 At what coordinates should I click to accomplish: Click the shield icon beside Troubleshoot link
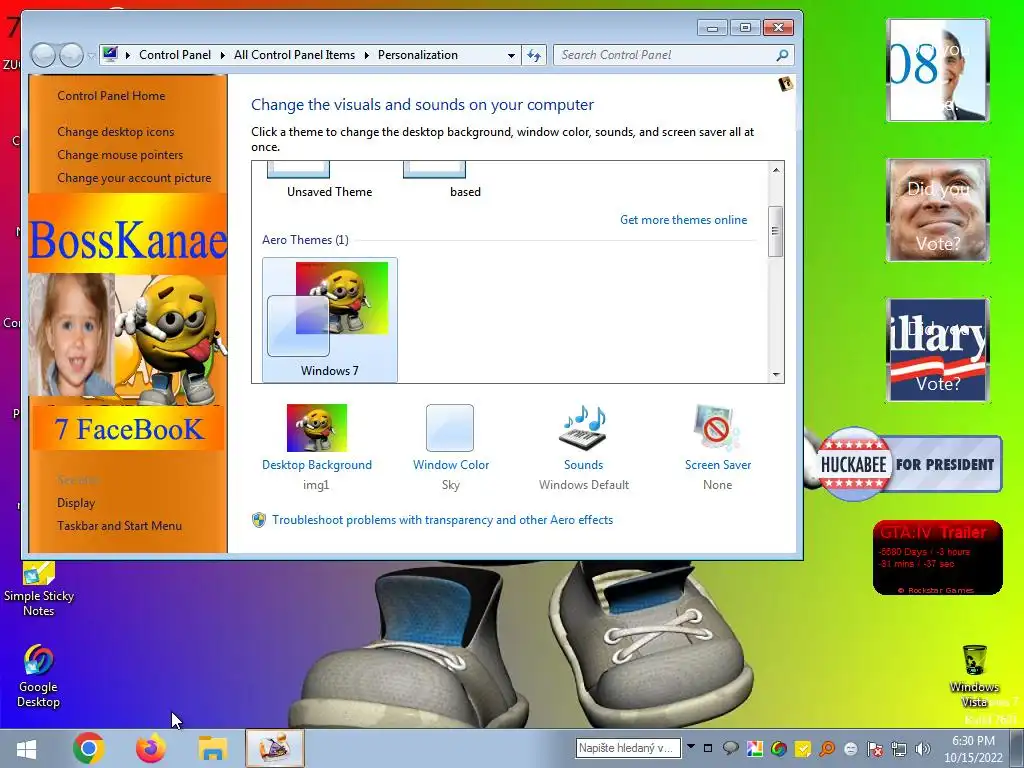259,520
